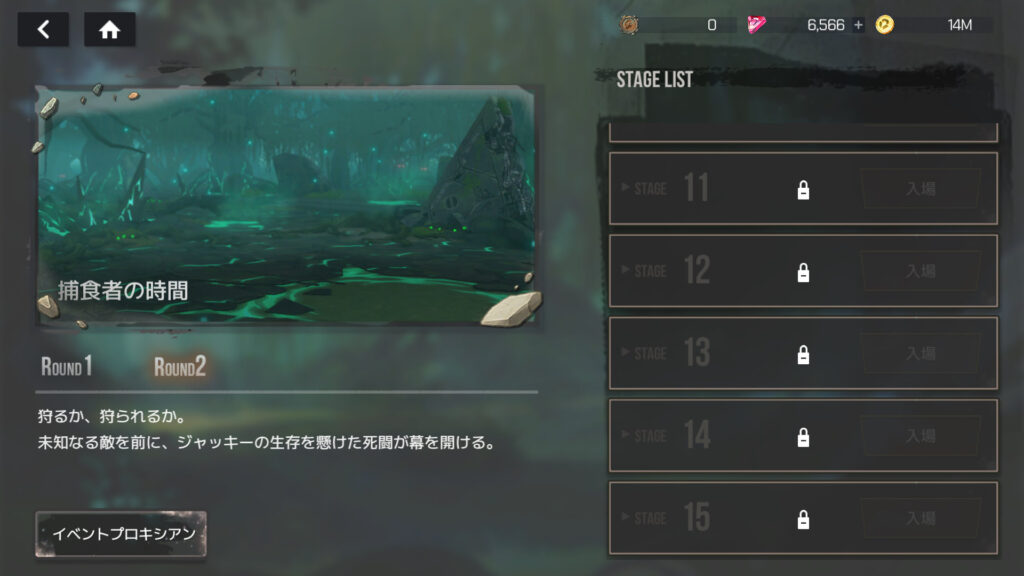Viewport: 1024px width, 576px height.
Task: Expand the Stage 12 arrow marker
Action: 625,270
